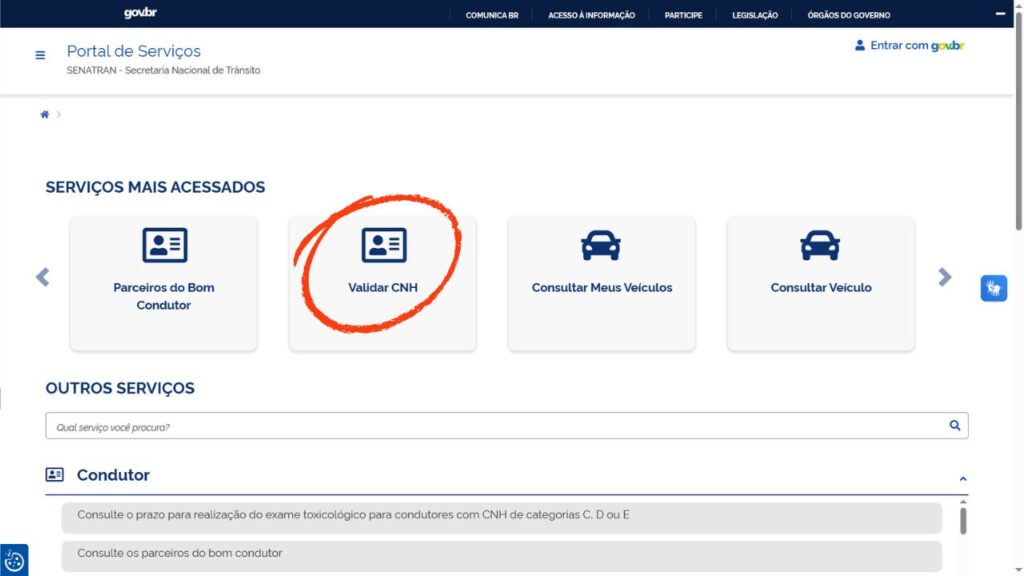Go to previous services carousel slide
1024x576 pixels.
(x=42, y=277)
